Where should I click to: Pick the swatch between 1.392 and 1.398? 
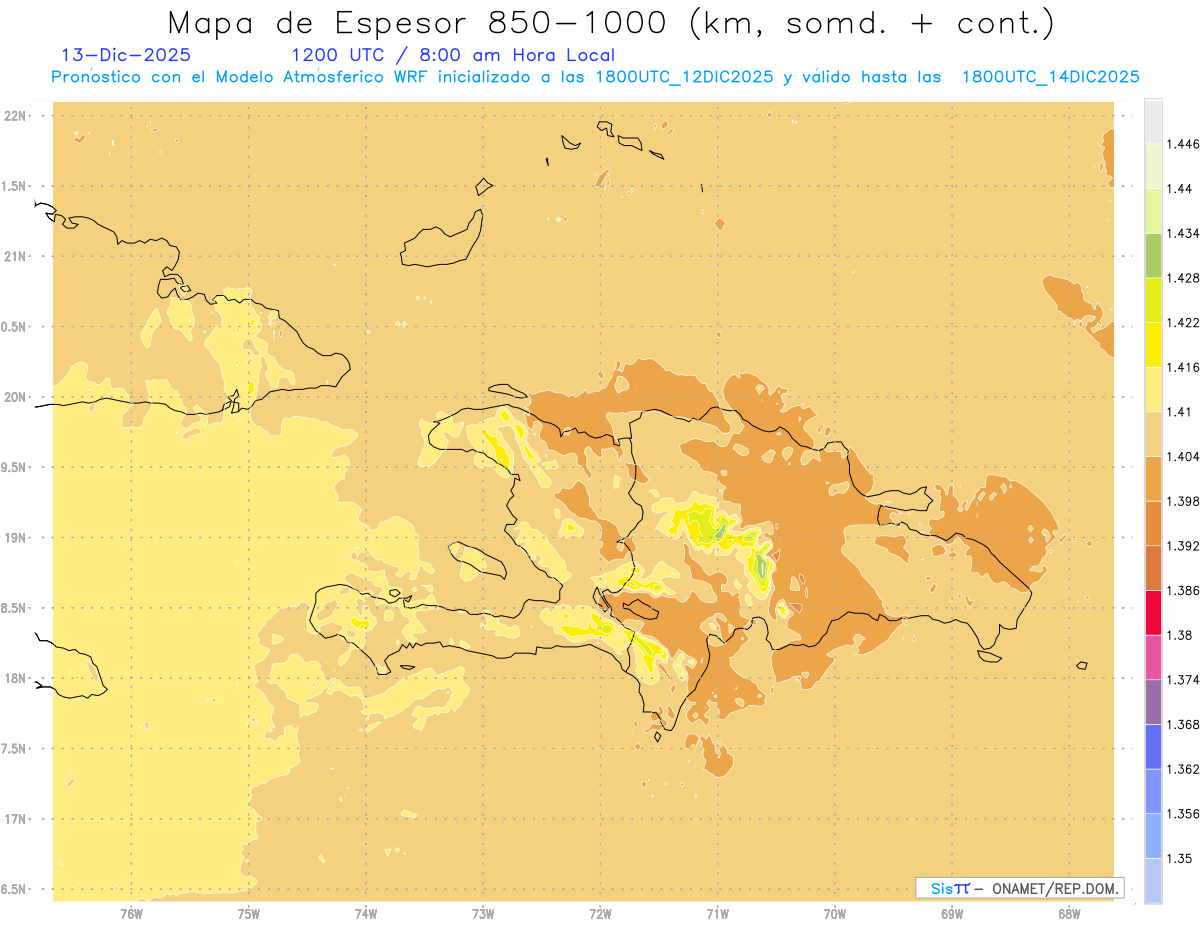coord(1153,523)
